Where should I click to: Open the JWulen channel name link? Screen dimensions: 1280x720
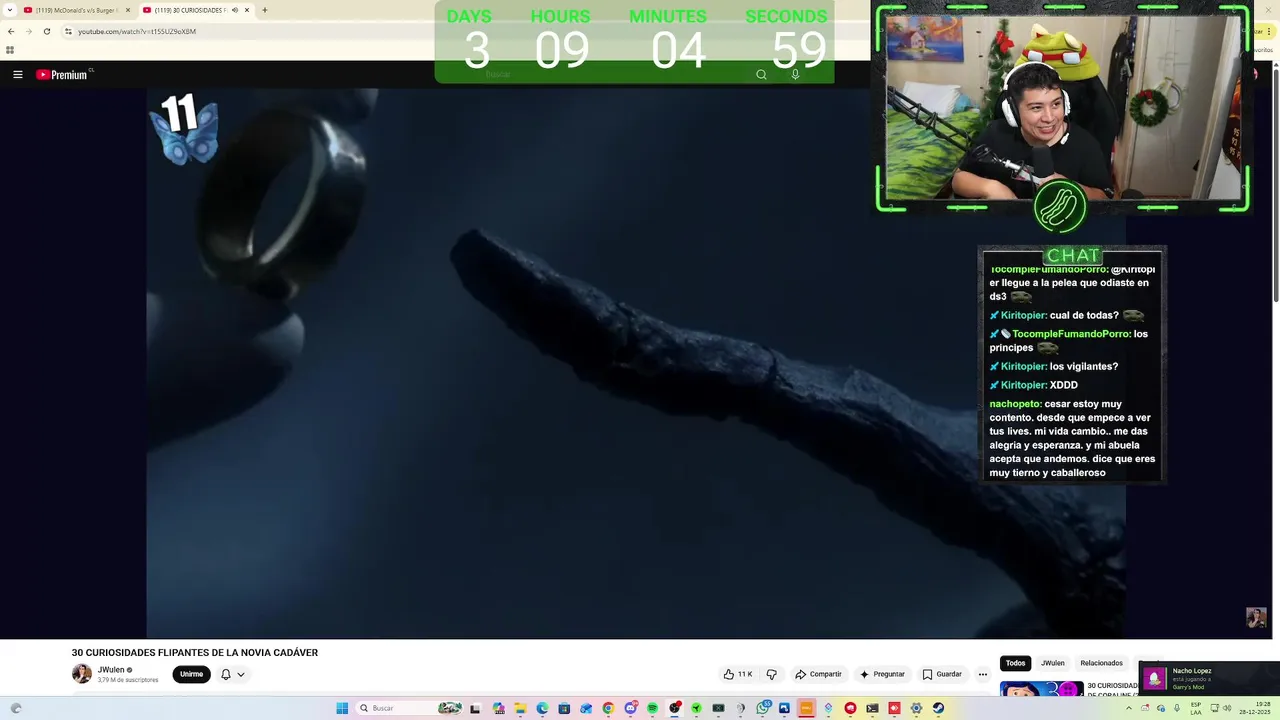pos(111,670)
